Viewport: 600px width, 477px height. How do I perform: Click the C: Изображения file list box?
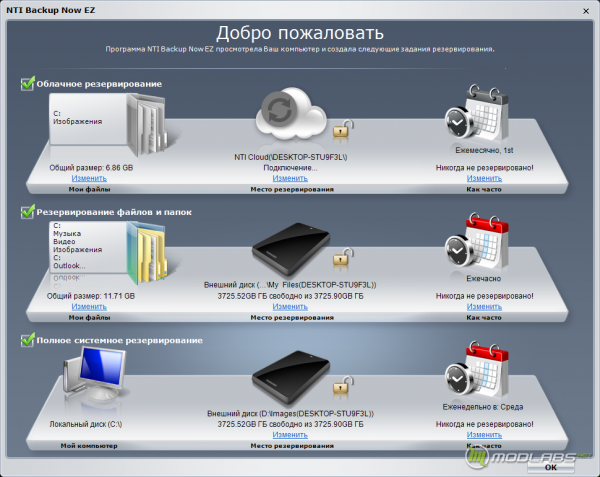[x=88, y=119]
